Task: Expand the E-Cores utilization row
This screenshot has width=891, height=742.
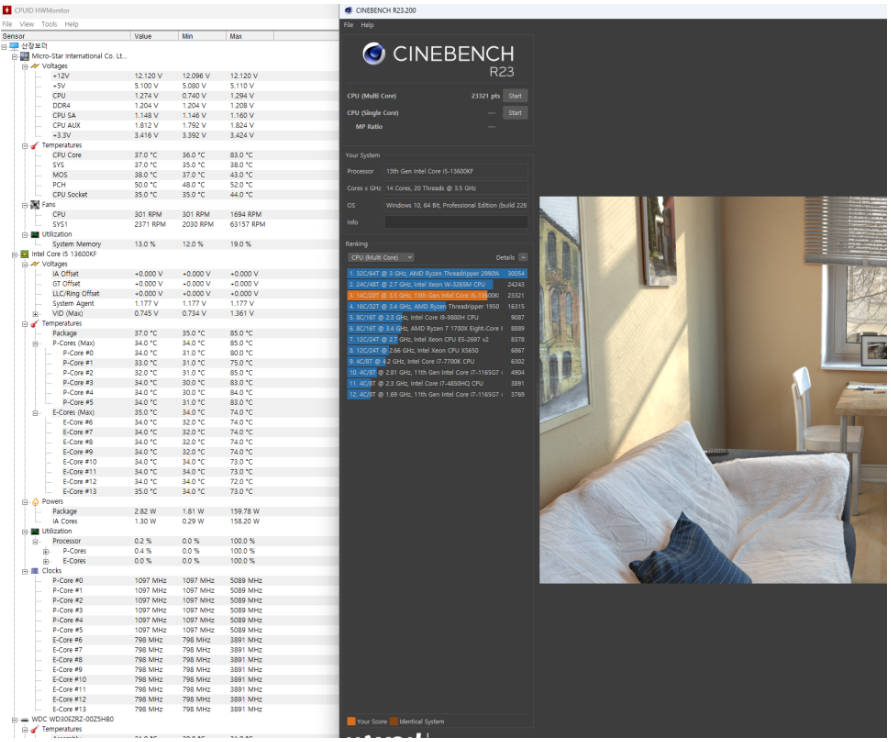Action: click(46, 561)
